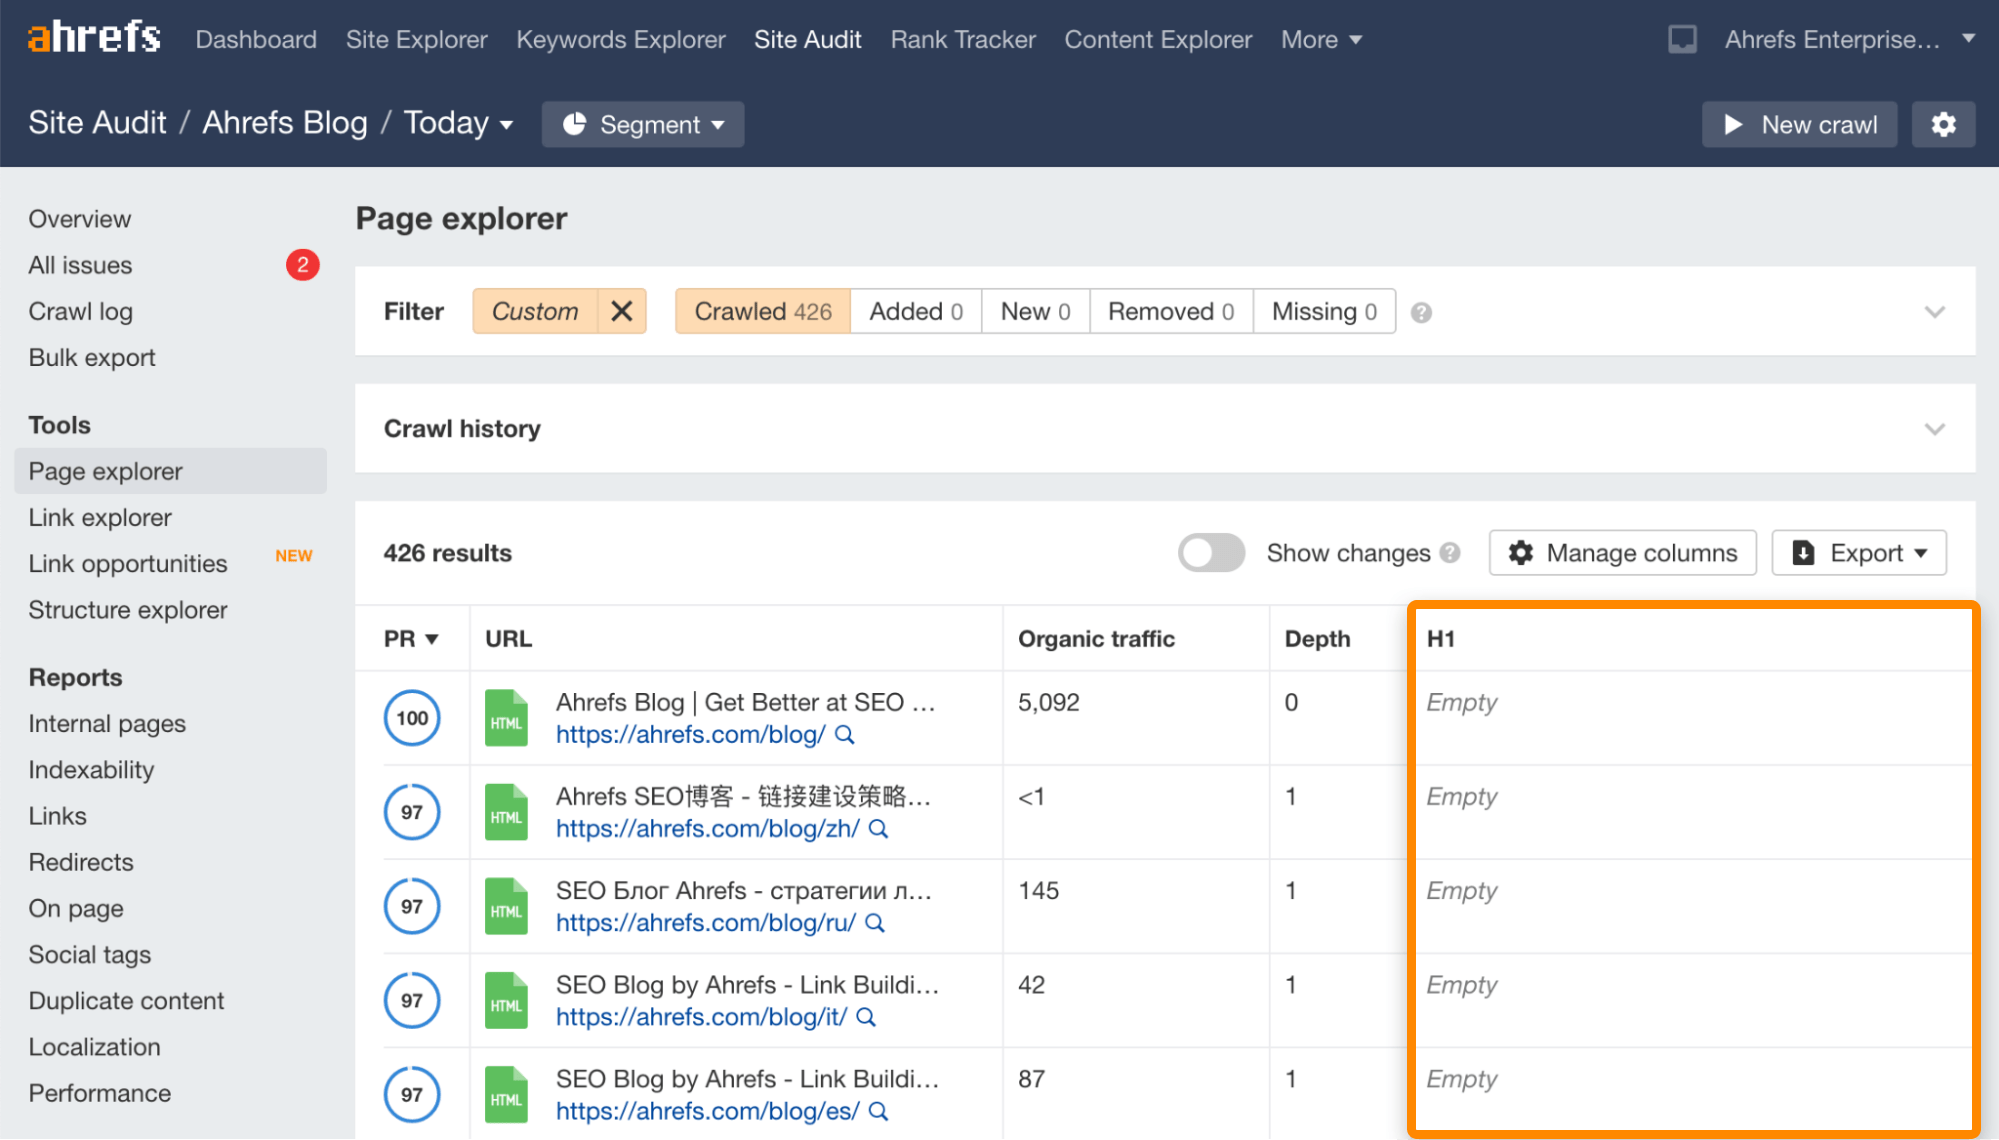Open the More menu in top navigation
The image size is (1999, 1140).
coord(1320,40)
